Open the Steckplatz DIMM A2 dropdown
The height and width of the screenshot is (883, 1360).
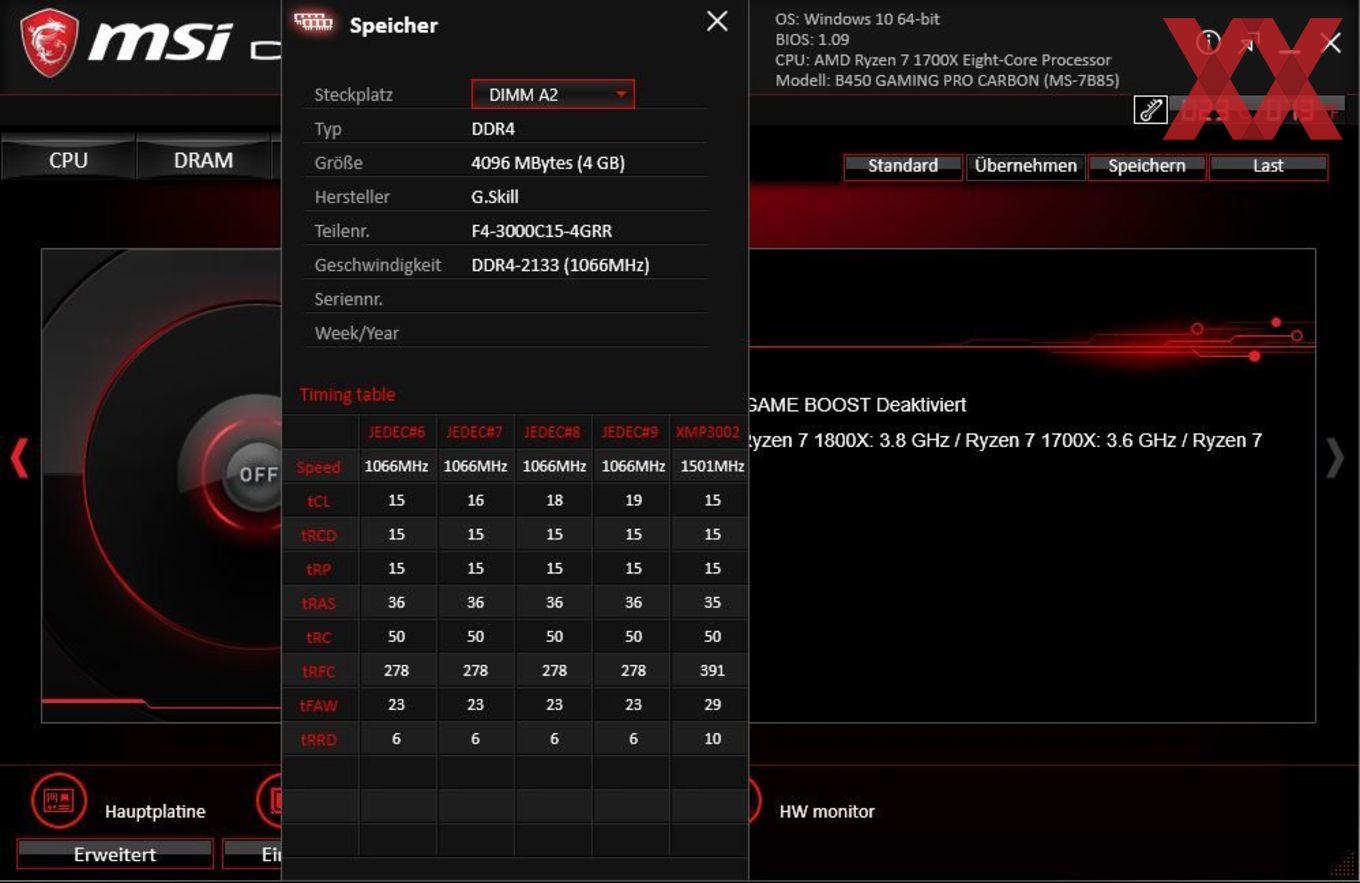click(x=553, y=95)
